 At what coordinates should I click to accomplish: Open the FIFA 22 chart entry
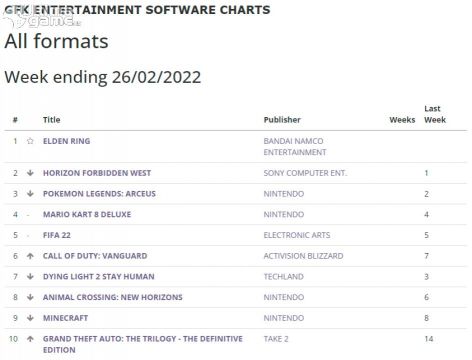(57, 235)
